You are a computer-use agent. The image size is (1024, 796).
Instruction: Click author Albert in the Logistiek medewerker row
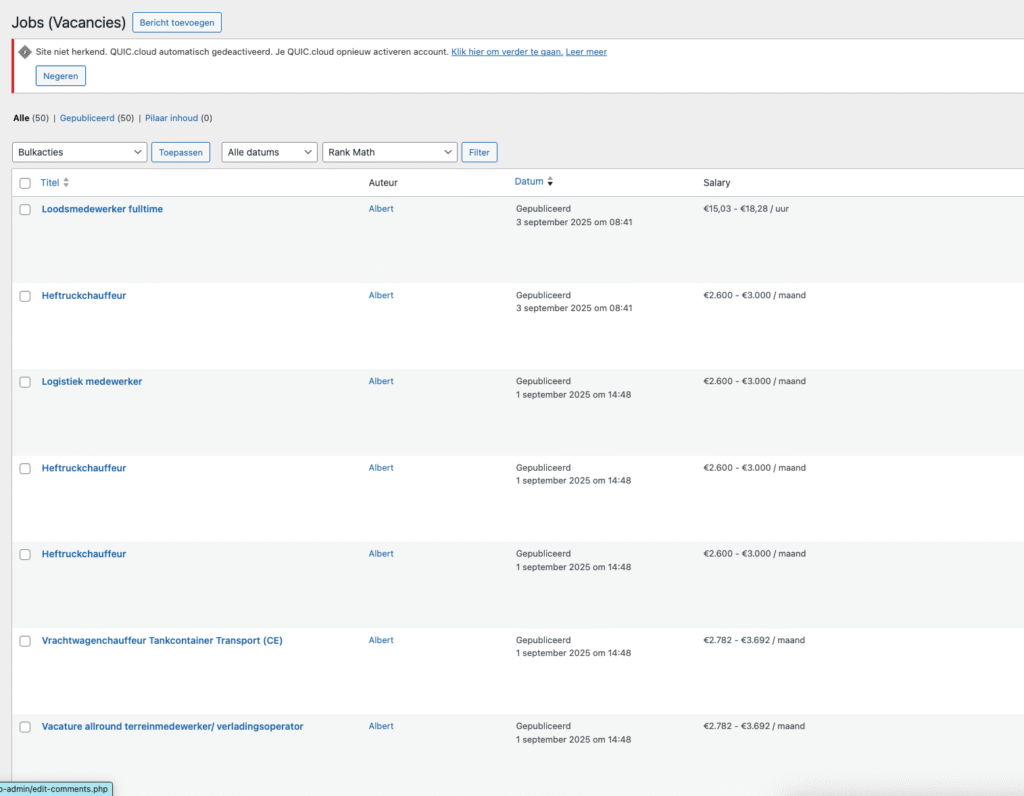381,381
